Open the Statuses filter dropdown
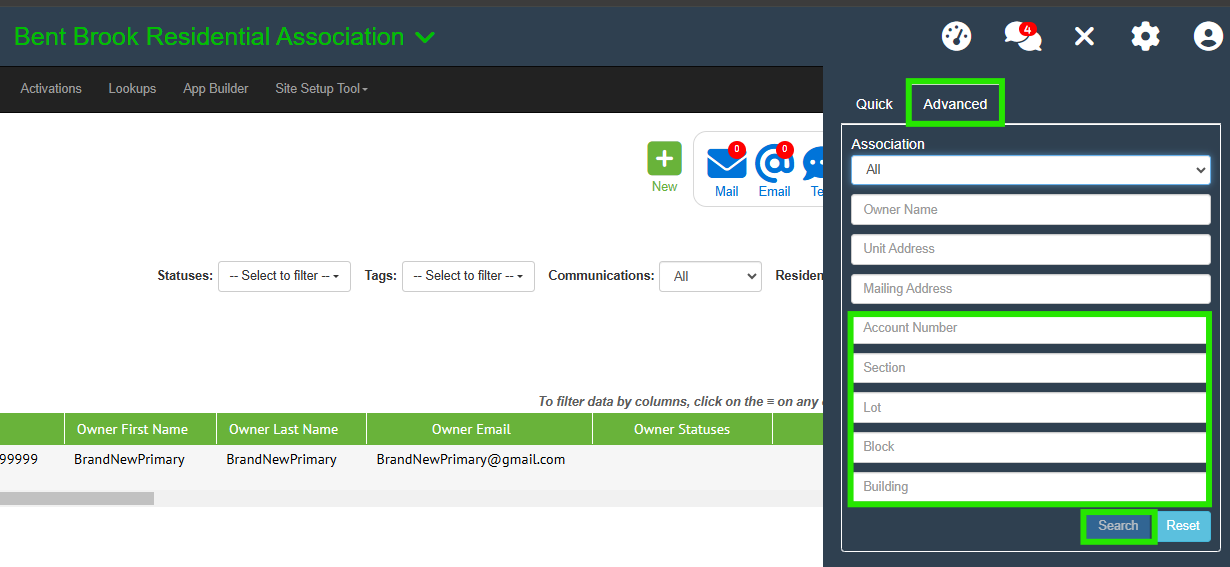Image resolution: width=1230 pixels, height=567 pixels. coord(284,276)
